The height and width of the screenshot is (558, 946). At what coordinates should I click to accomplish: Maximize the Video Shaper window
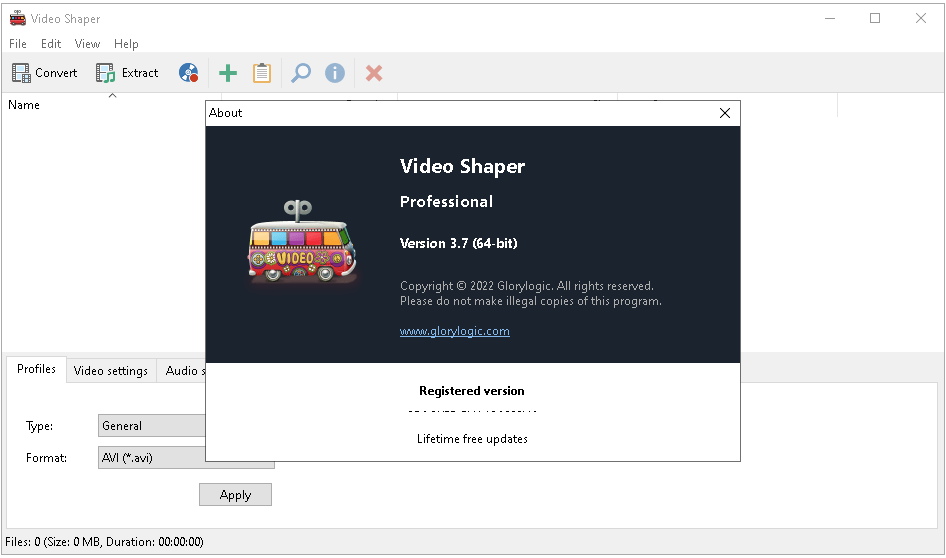point(875,19)
